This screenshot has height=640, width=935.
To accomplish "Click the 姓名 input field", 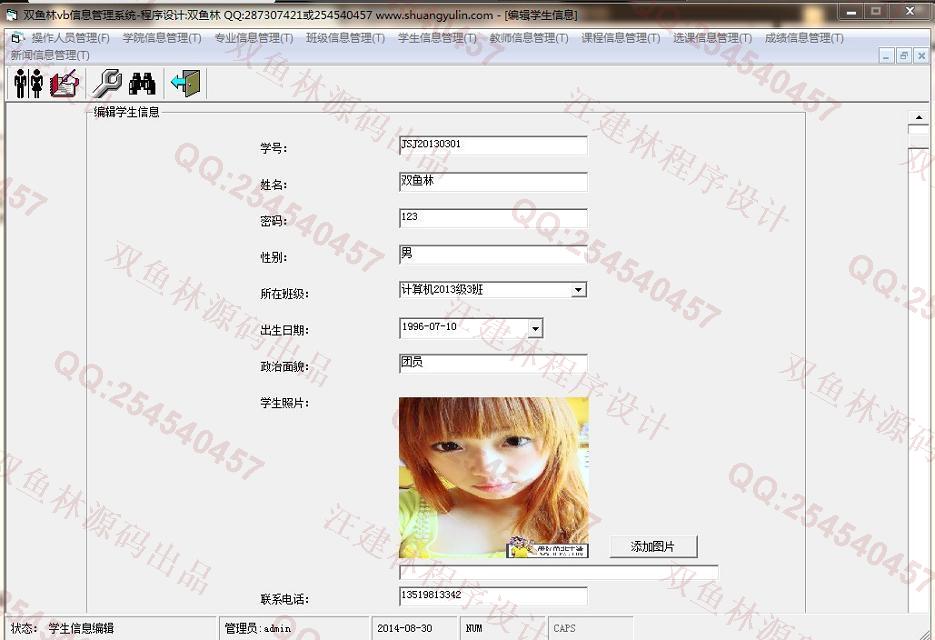I will tap(493, 182).
